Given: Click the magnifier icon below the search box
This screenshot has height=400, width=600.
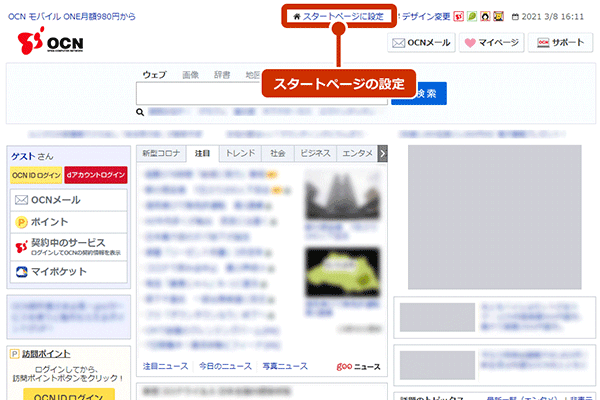Looking at the screenshot, I should 140,112.
